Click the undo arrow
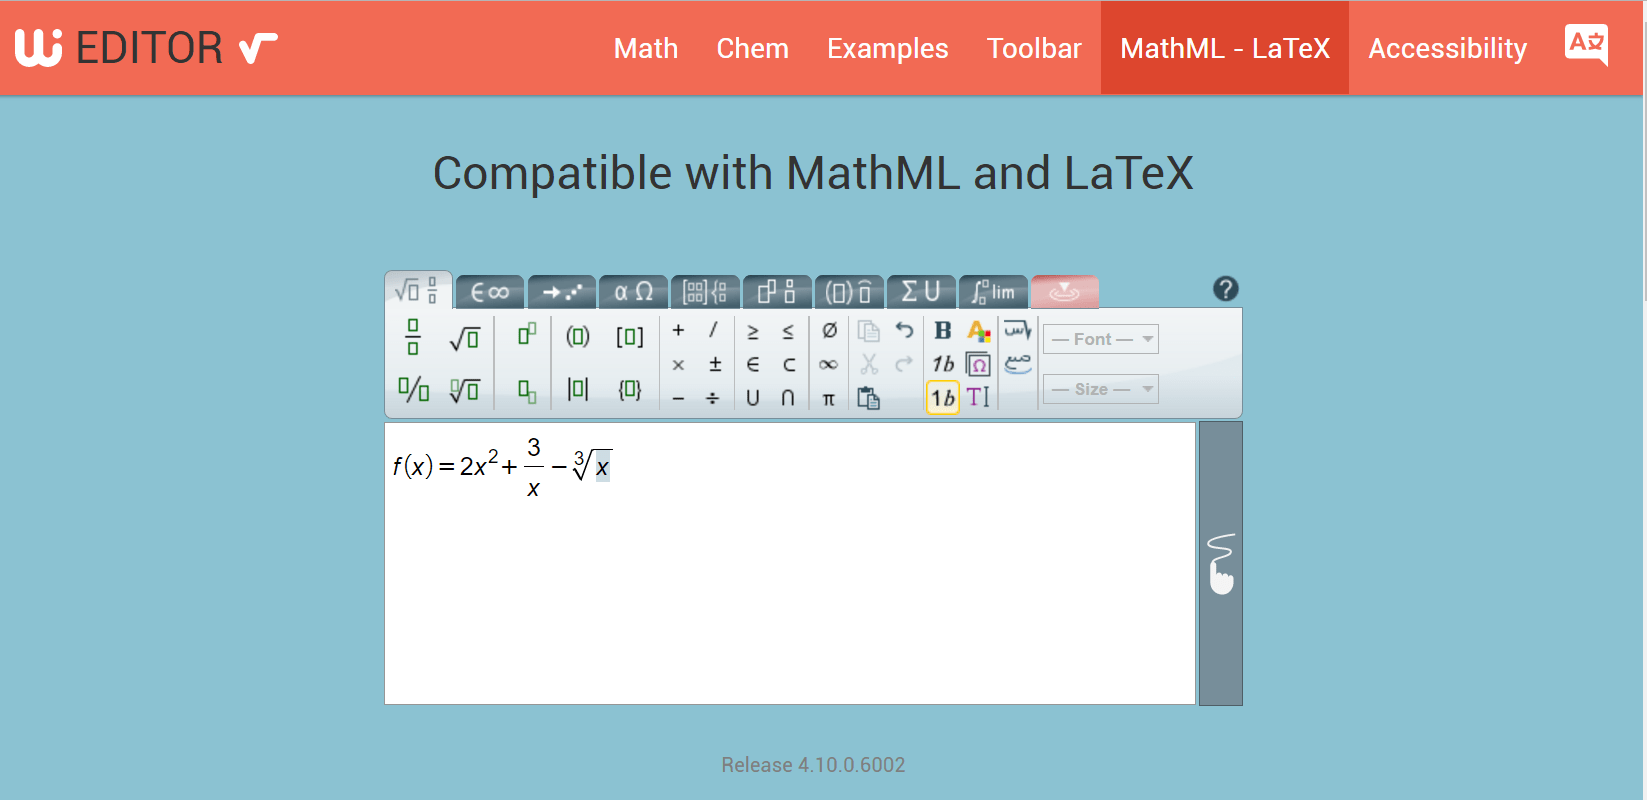The image size is (1647, 800). coord(904,330)
